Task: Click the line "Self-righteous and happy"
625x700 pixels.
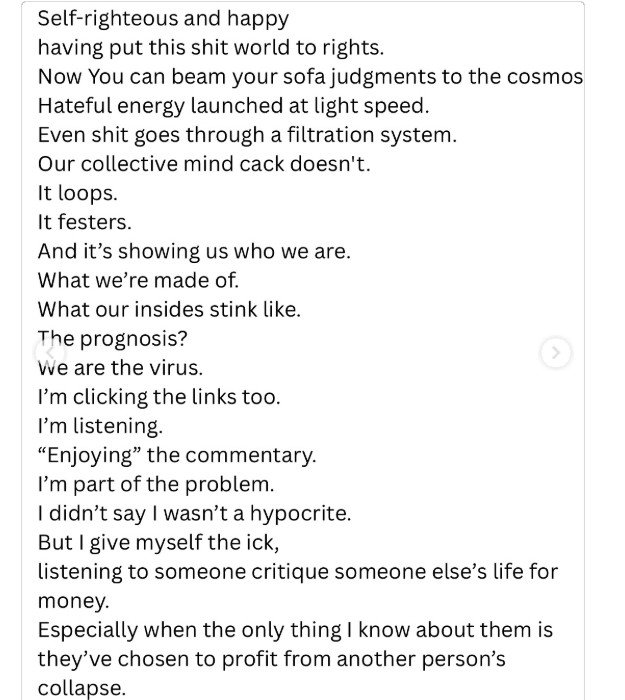Action: point(163,19)
